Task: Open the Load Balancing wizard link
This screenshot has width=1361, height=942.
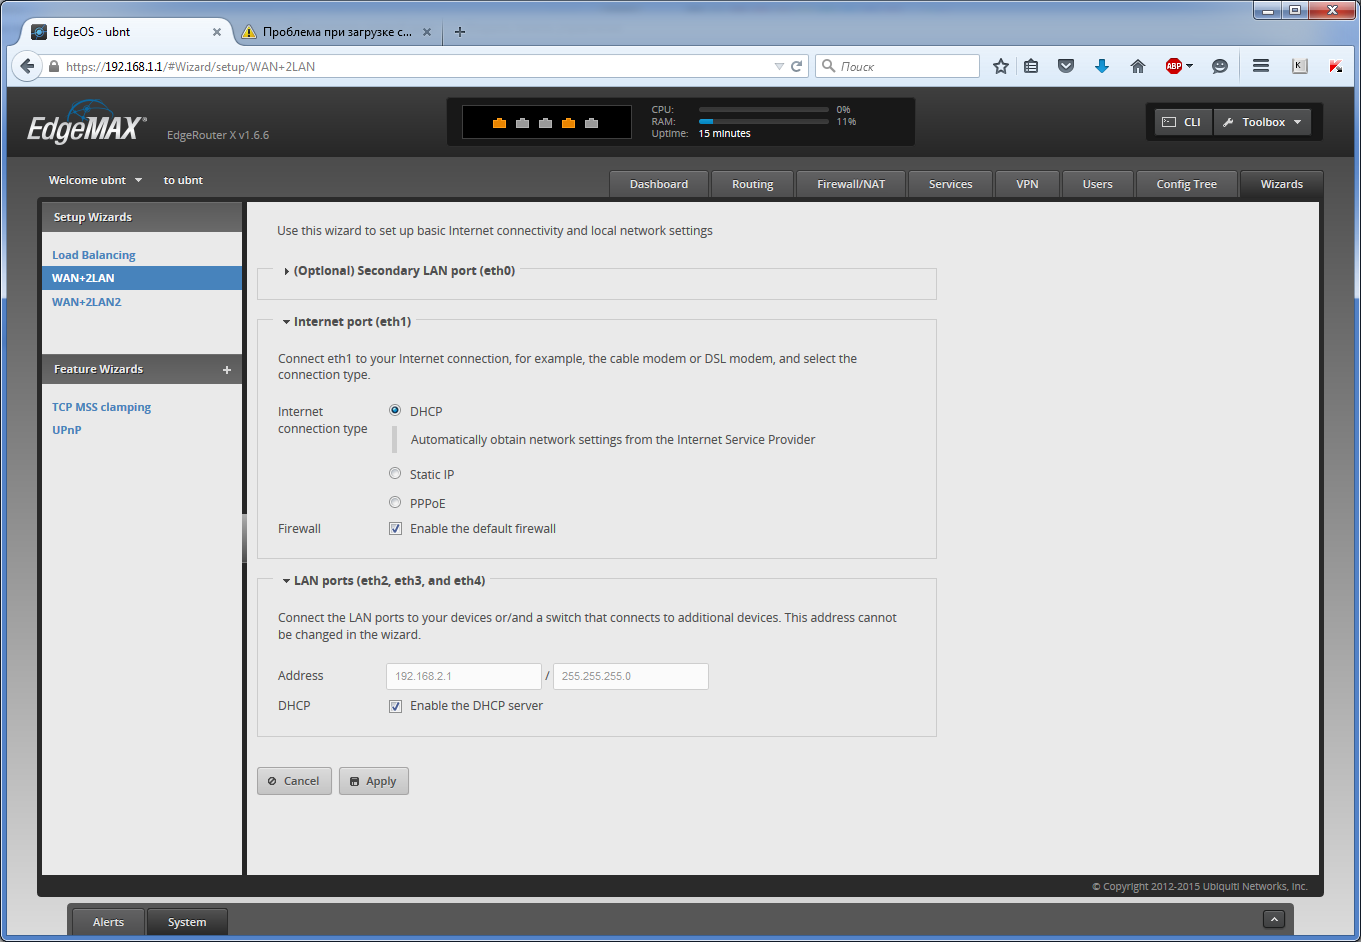Action: 94,255
